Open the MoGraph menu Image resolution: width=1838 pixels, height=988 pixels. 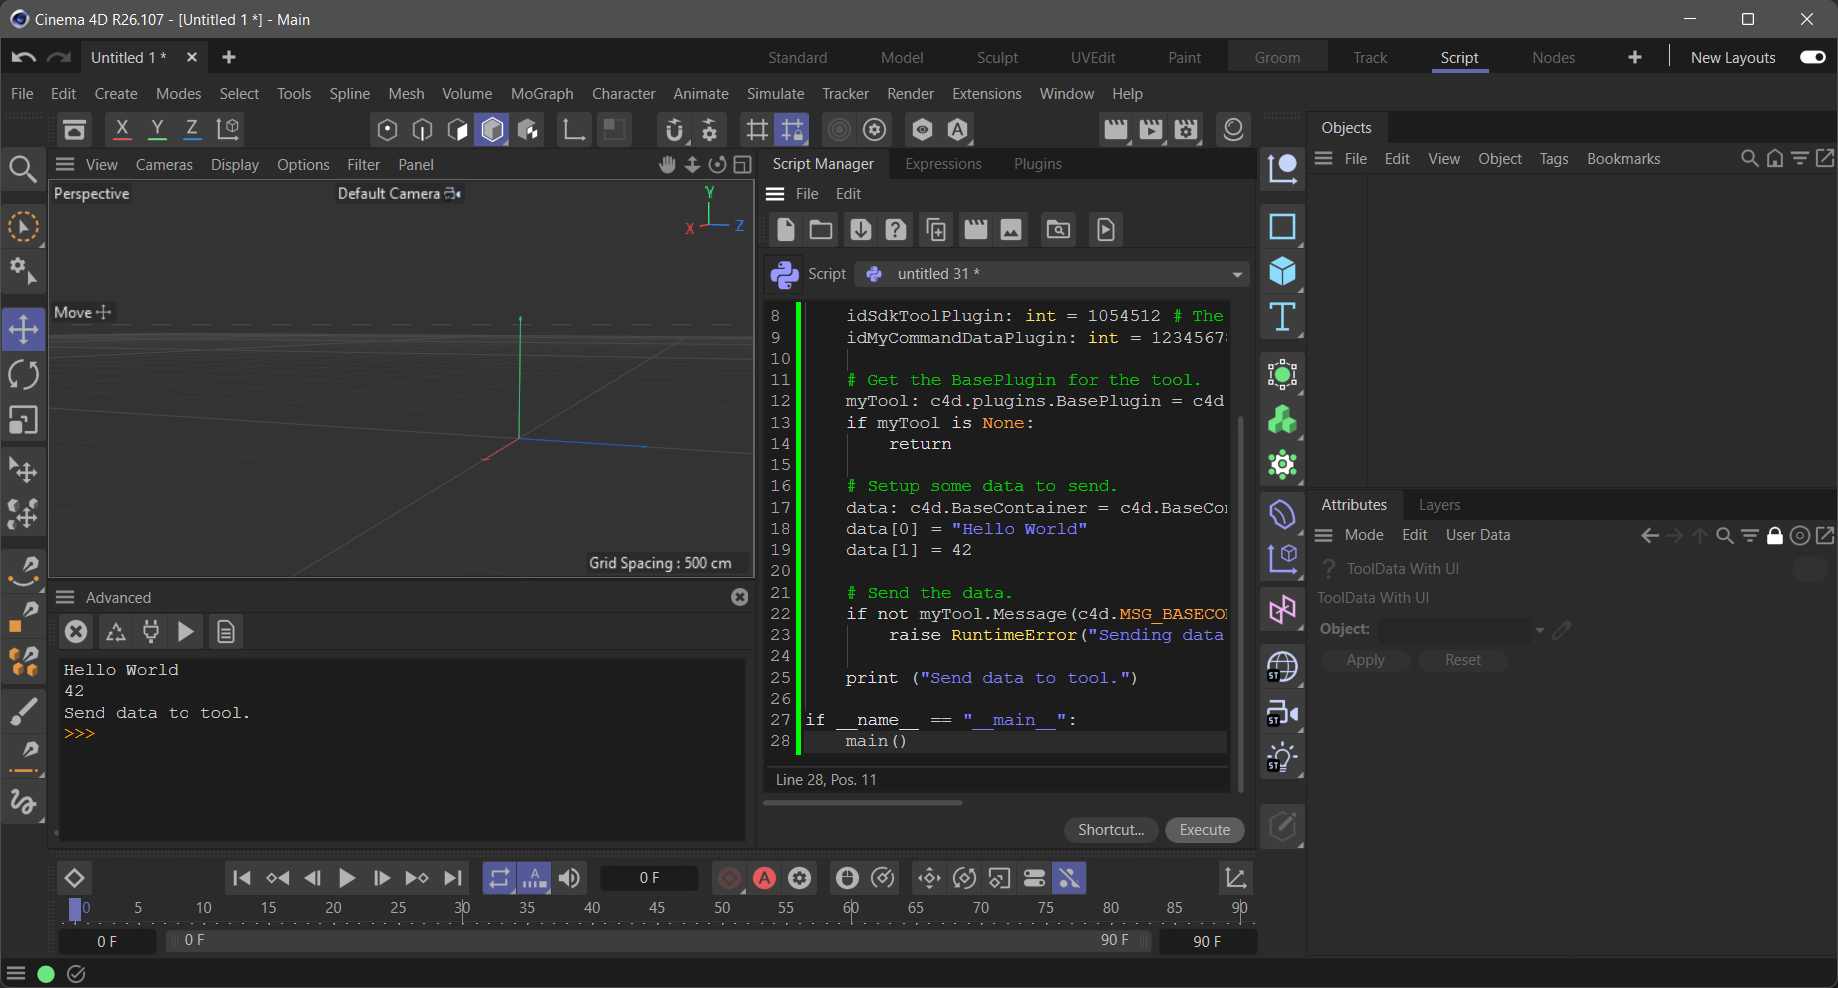coord(542,93)
